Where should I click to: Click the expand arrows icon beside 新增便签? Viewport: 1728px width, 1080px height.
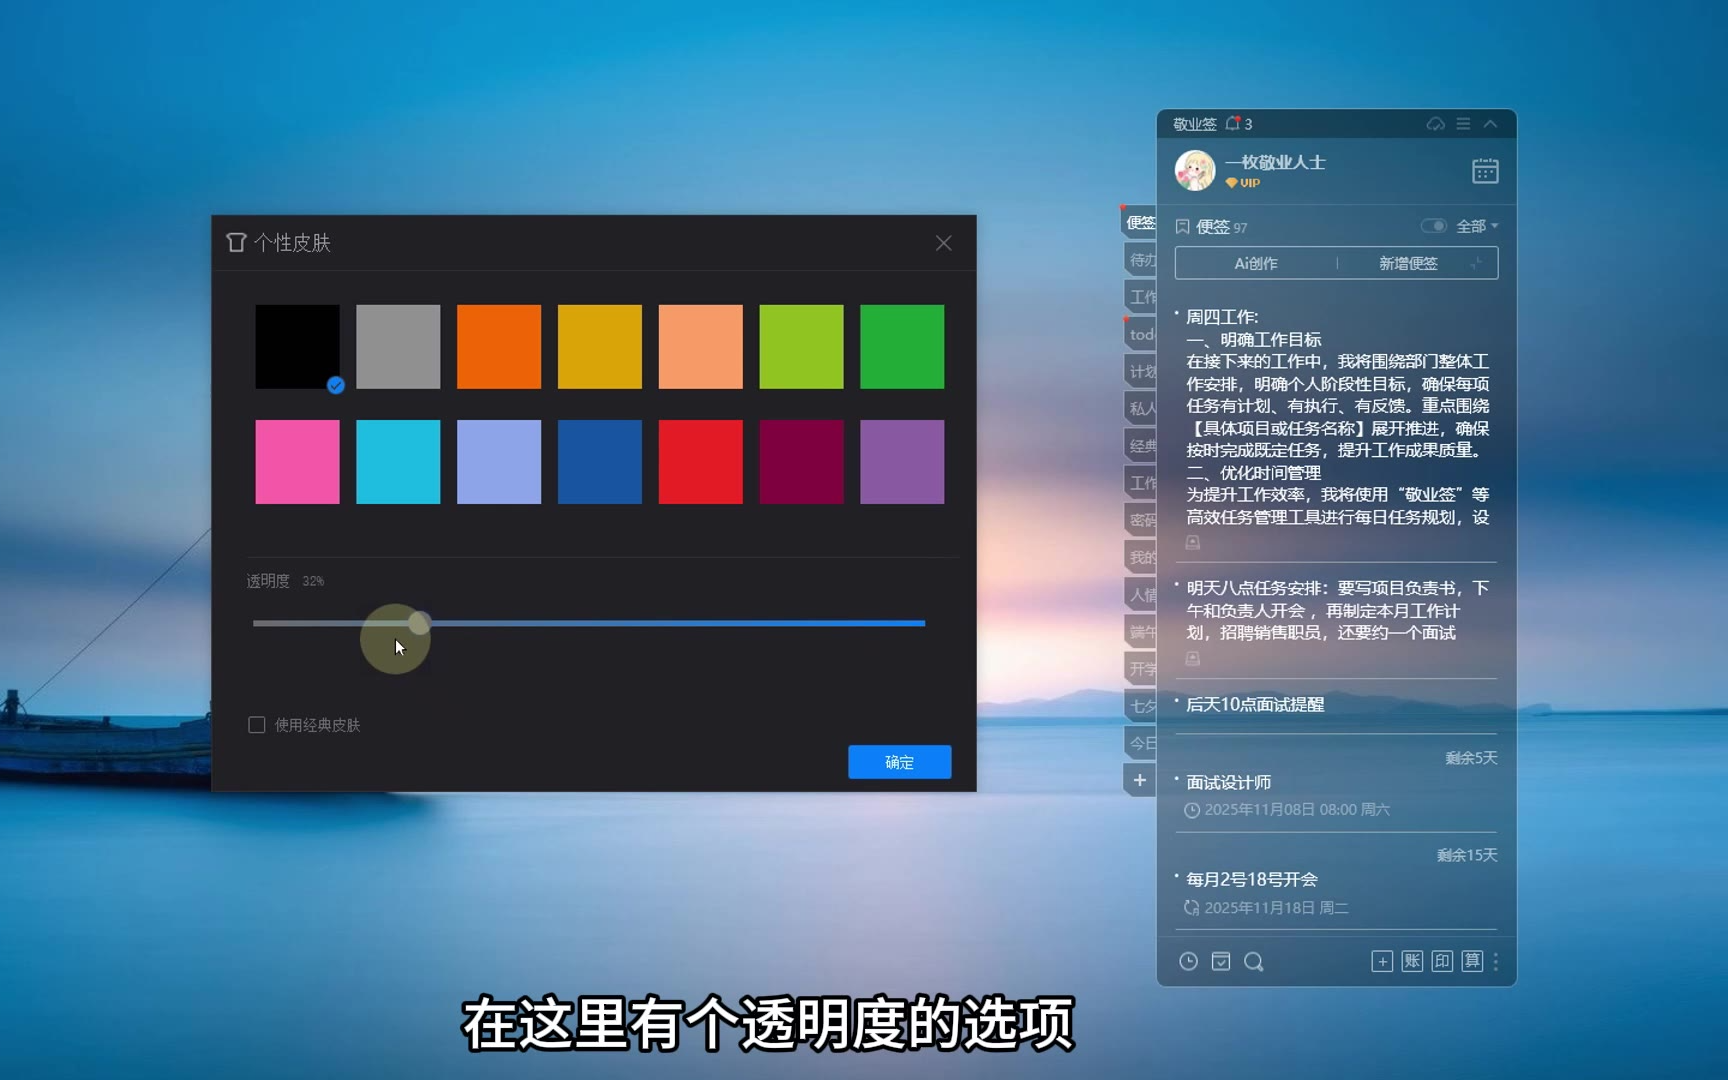1477,263
